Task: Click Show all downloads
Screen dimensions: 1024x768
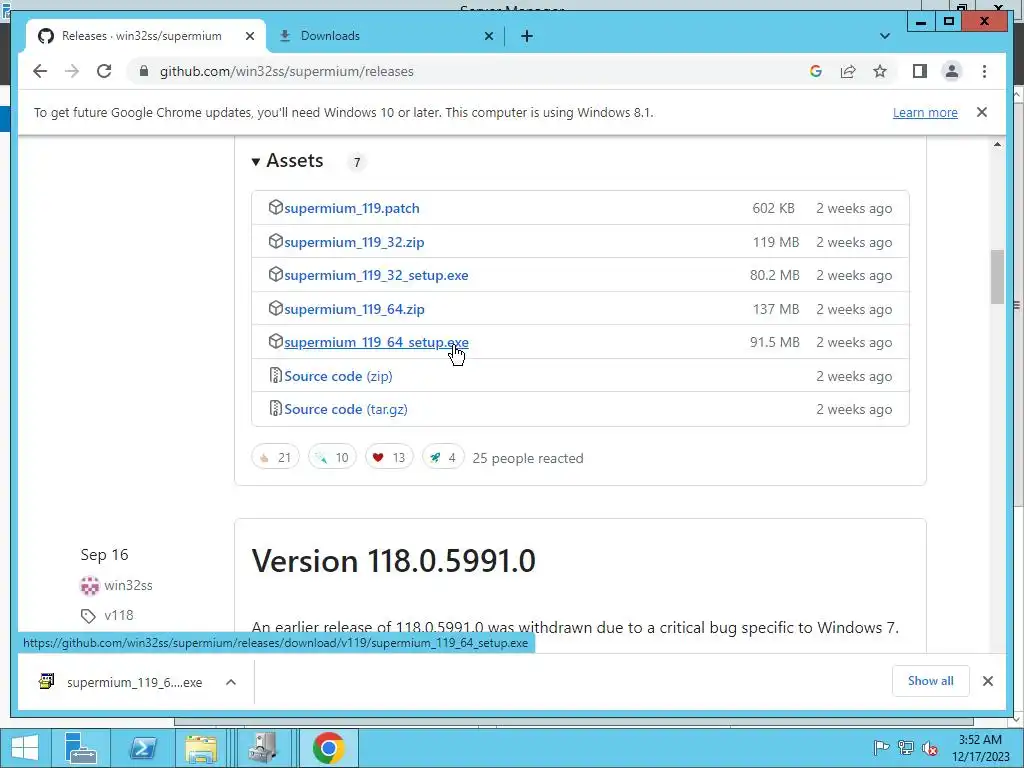Action: coord(931,681)
